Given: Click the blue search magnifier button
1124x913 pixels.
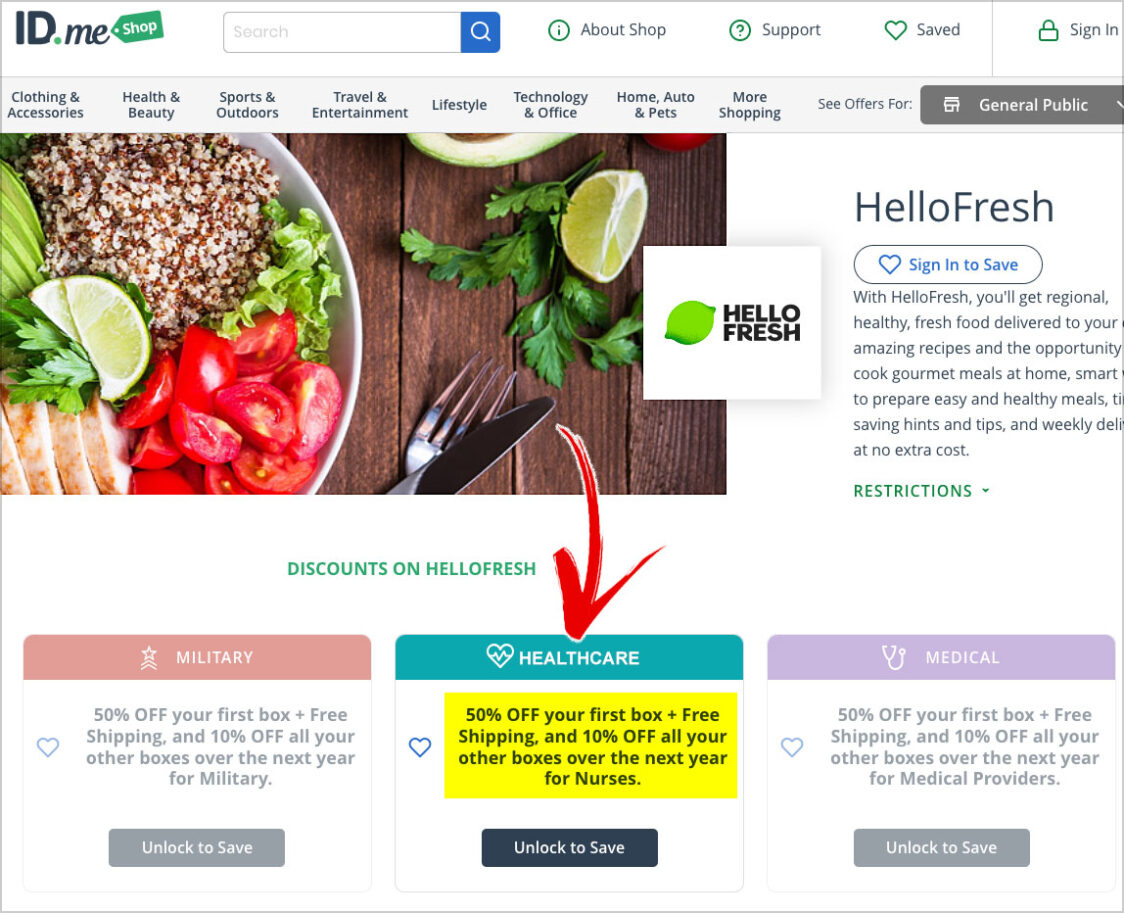Looking at the screenshot, I should 480,32.
